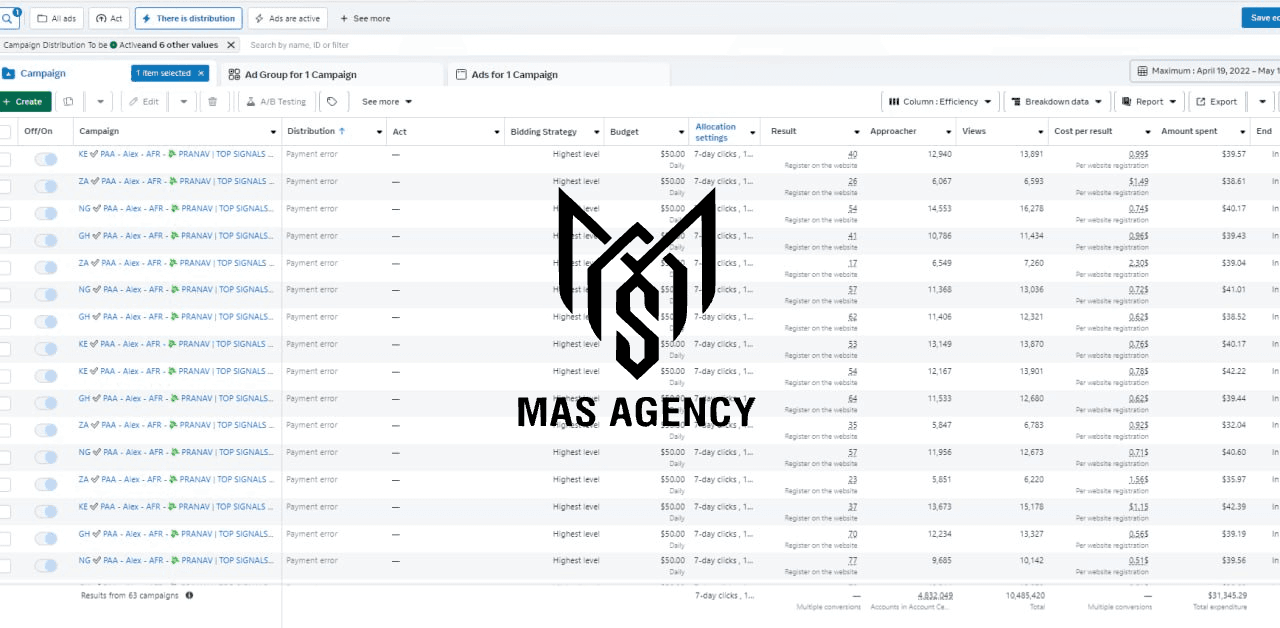Click the duplicate campaign icon

point(68,101)
